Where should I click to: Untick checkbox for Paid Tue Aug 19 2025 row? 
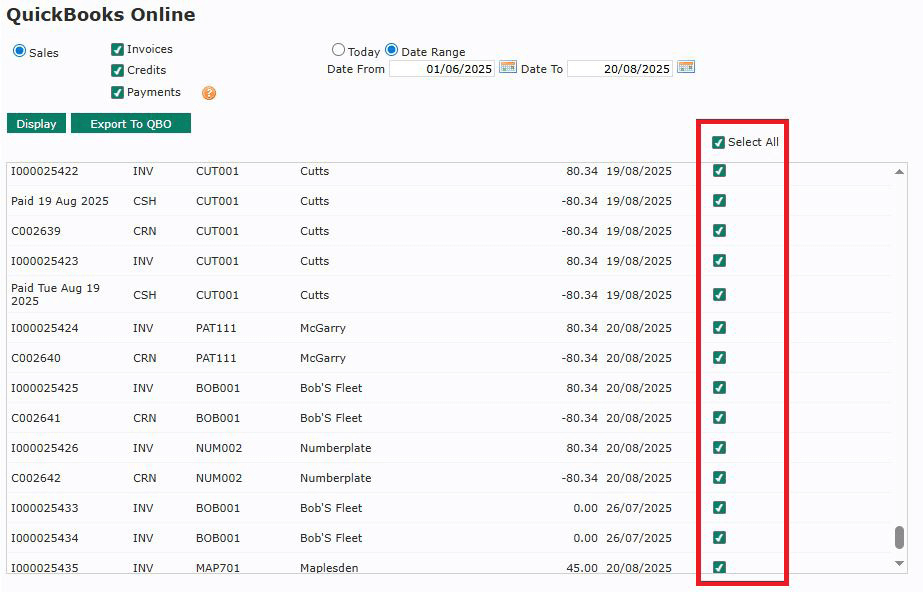719,295
